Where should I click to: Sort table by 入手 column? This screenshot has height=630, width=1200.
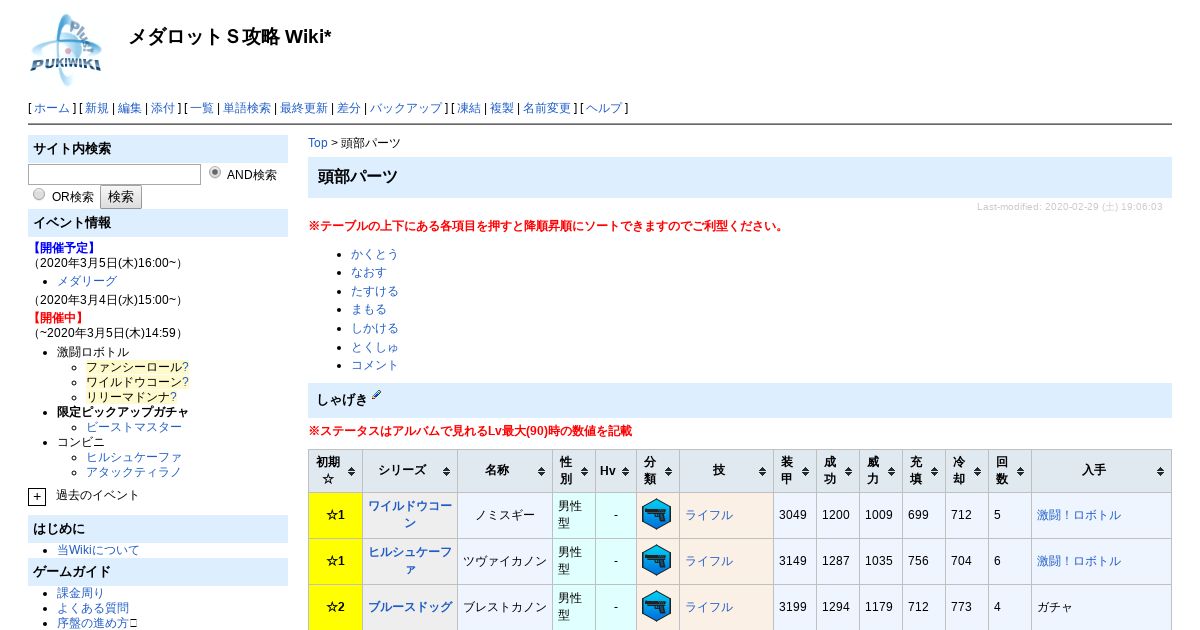pos(1101,471)
